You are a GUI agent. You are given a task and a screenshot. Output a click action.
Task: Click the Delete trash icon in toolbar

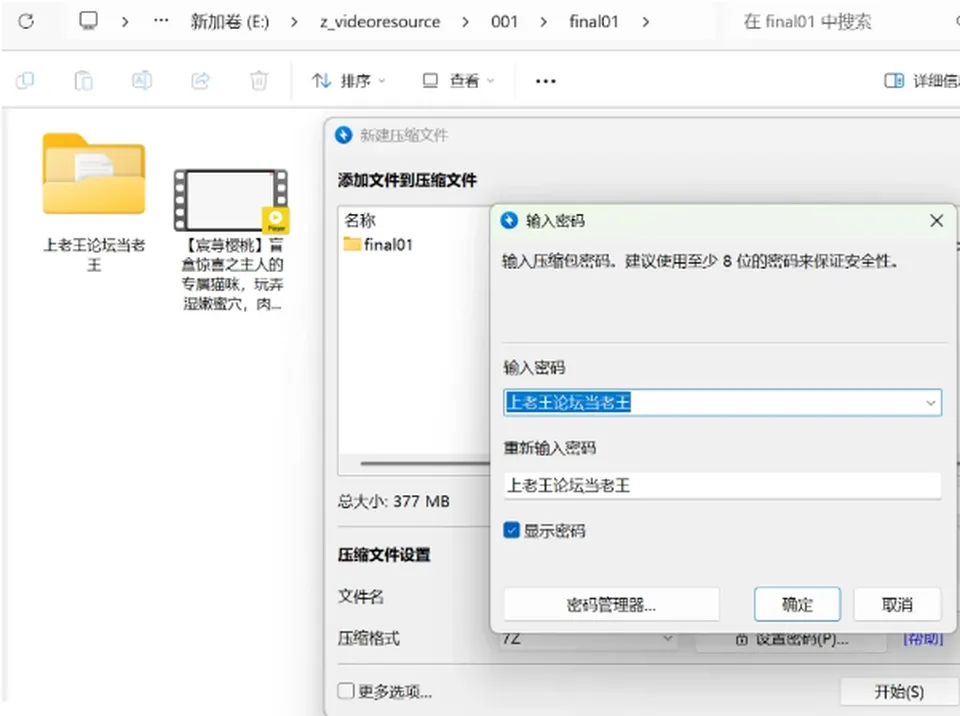[x=259, y=80]
